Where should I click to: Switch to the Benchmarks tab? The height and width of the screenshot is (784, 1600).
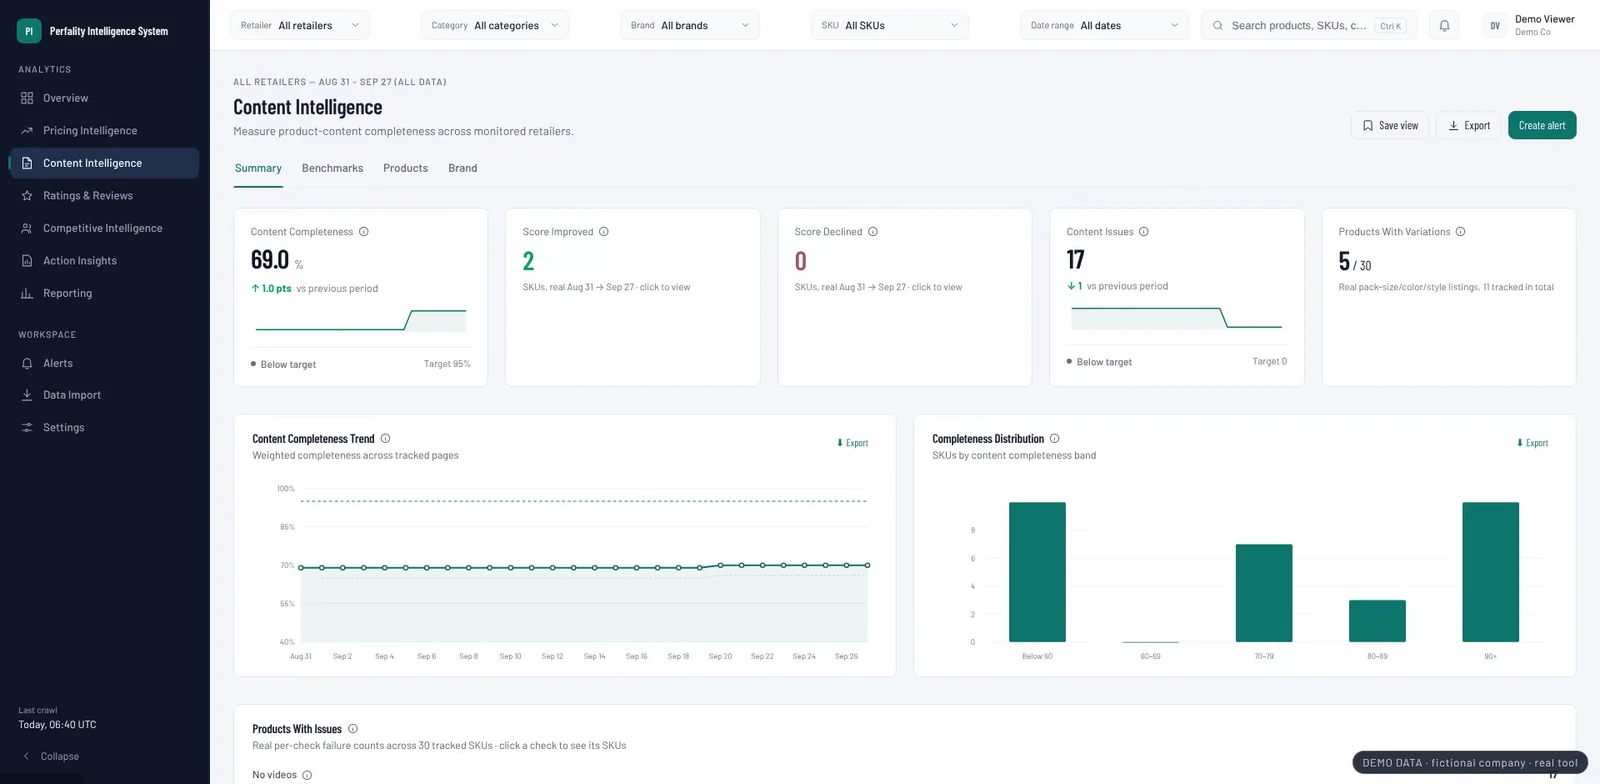(333, 168)
